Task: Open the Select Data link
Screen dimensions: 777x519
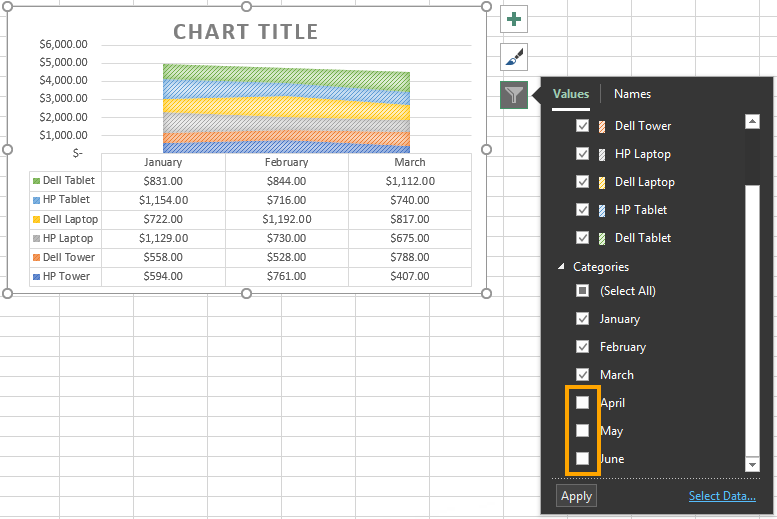Action: click(x=722, y=496)
